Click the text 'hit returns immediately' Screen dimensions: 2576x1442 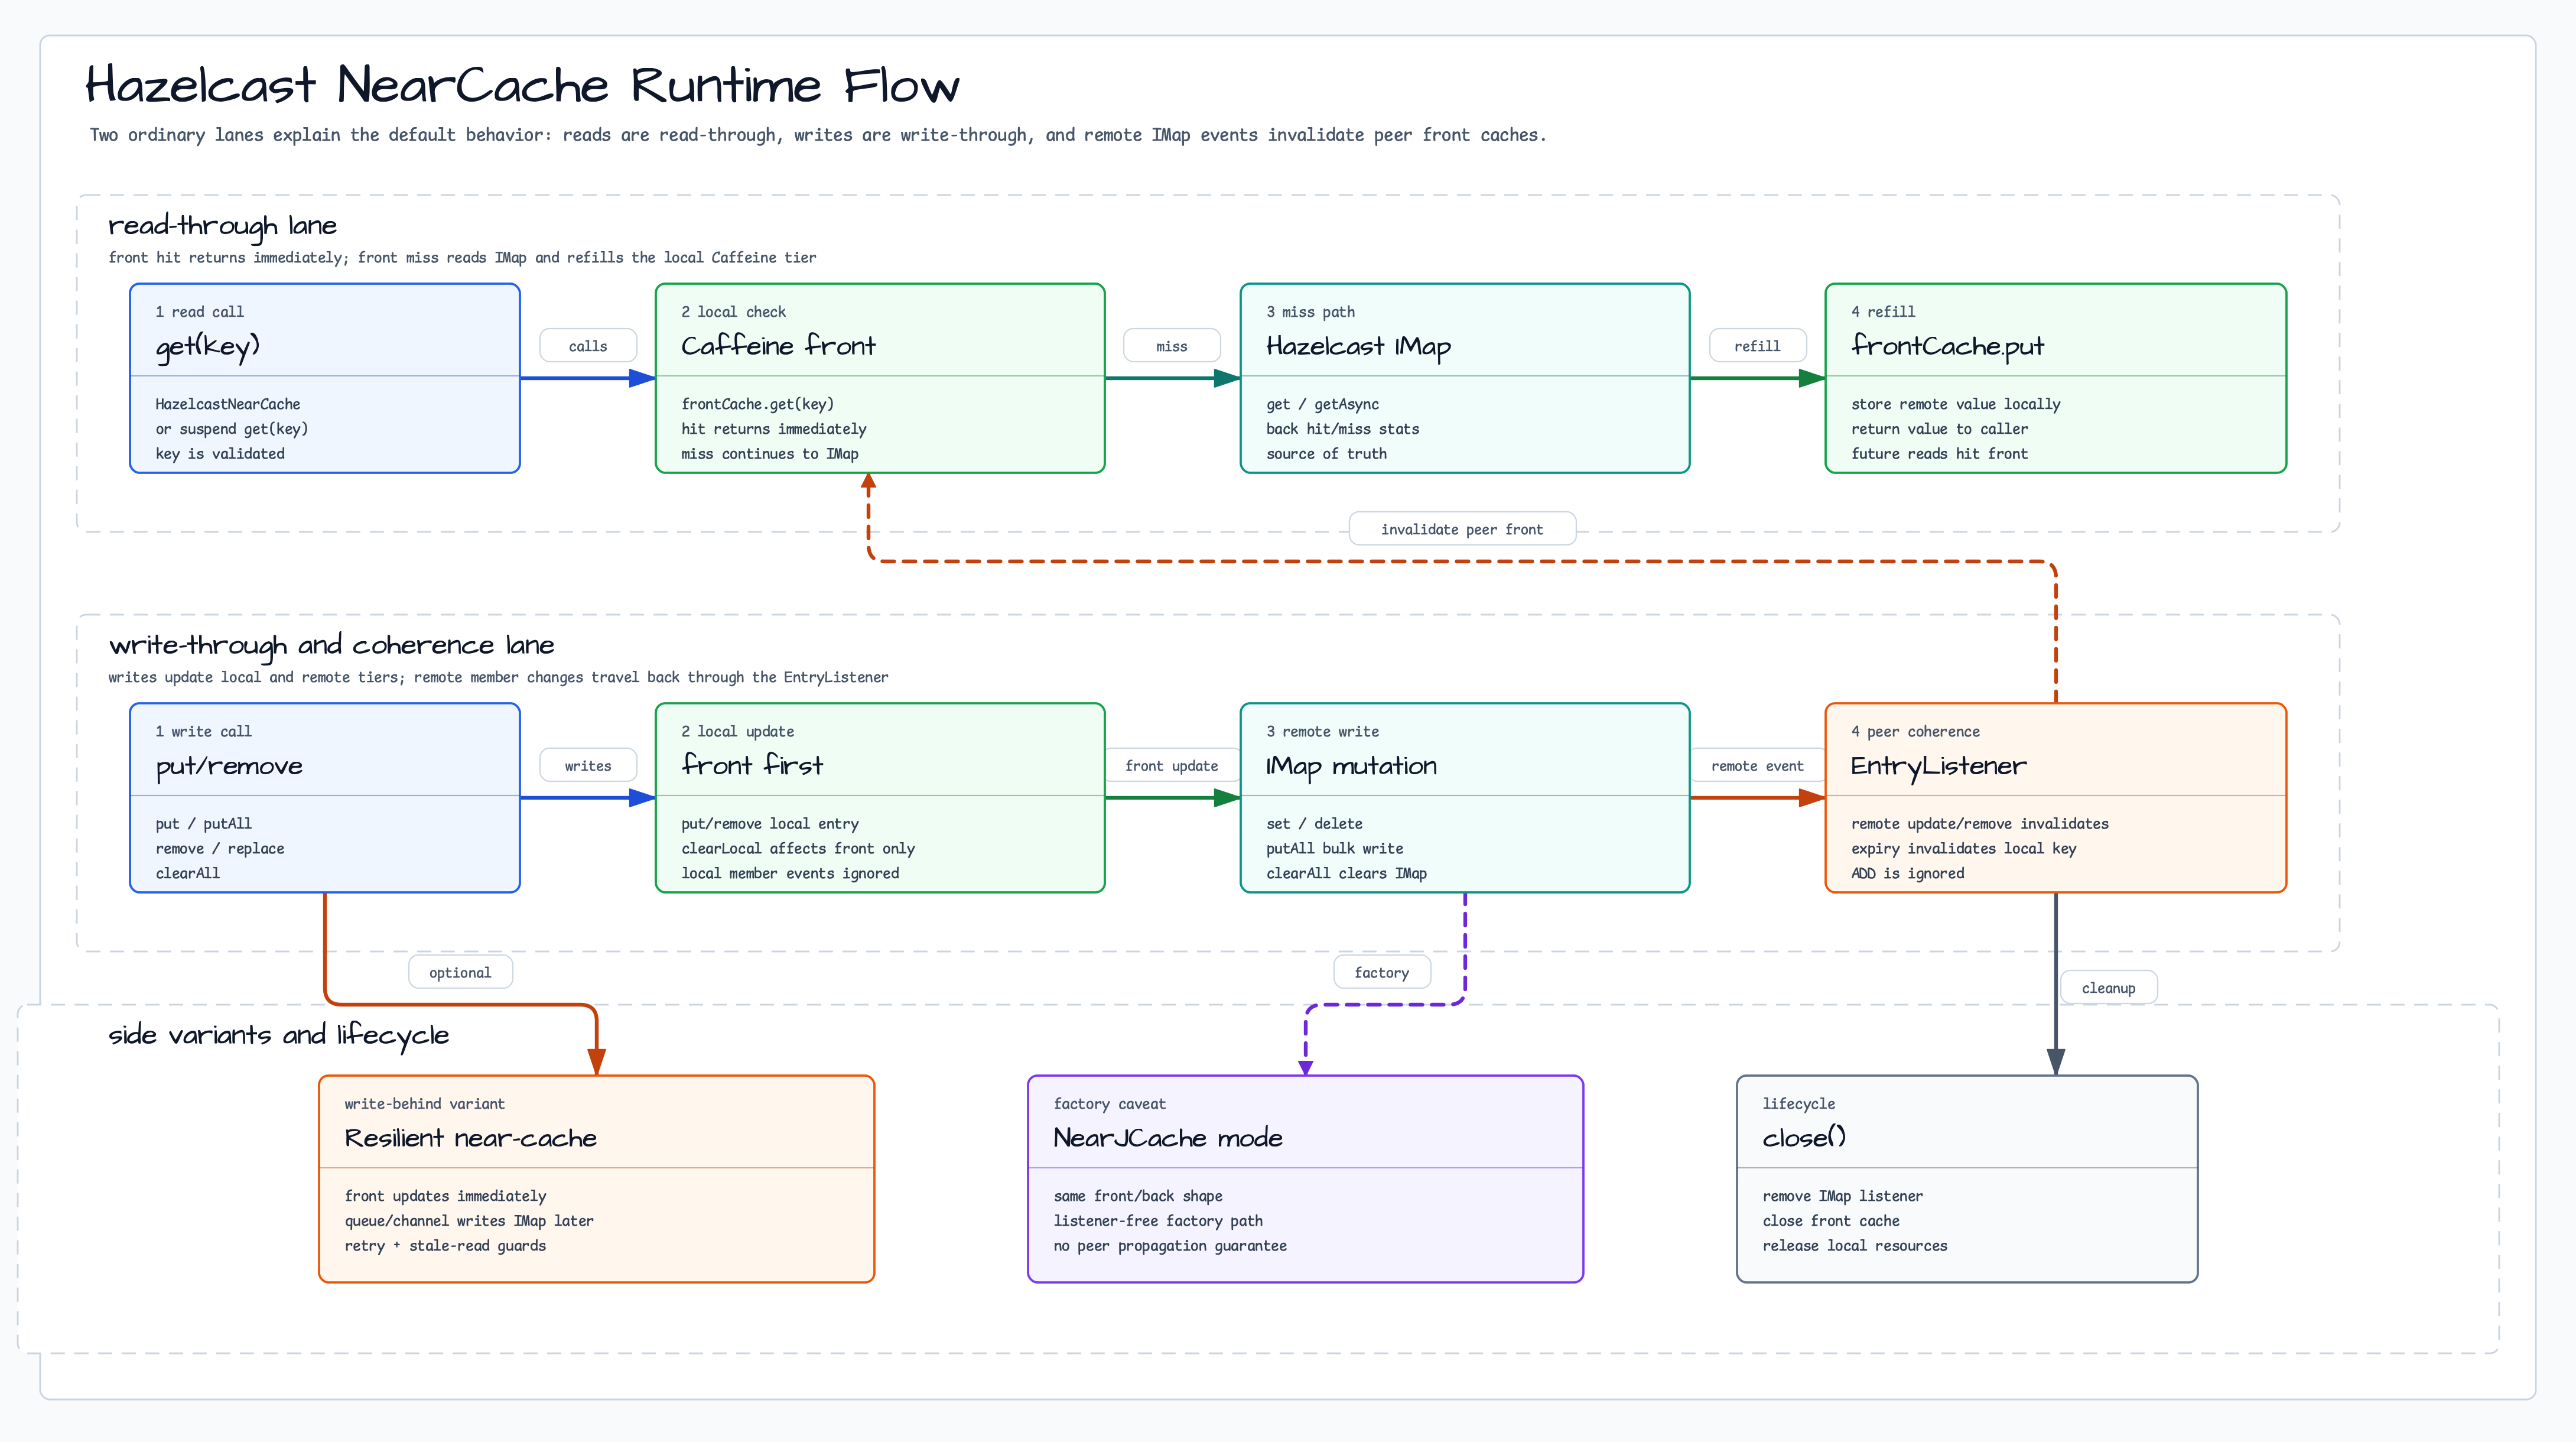click(x=774, y=429)
